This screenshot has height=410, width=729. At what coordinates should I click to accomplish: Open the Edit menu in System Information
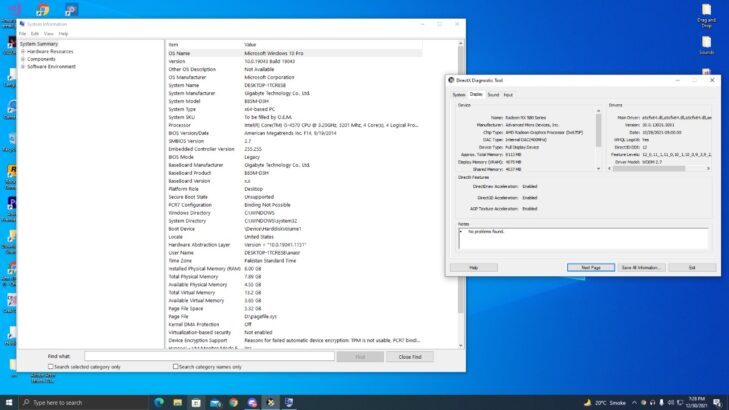35,34
